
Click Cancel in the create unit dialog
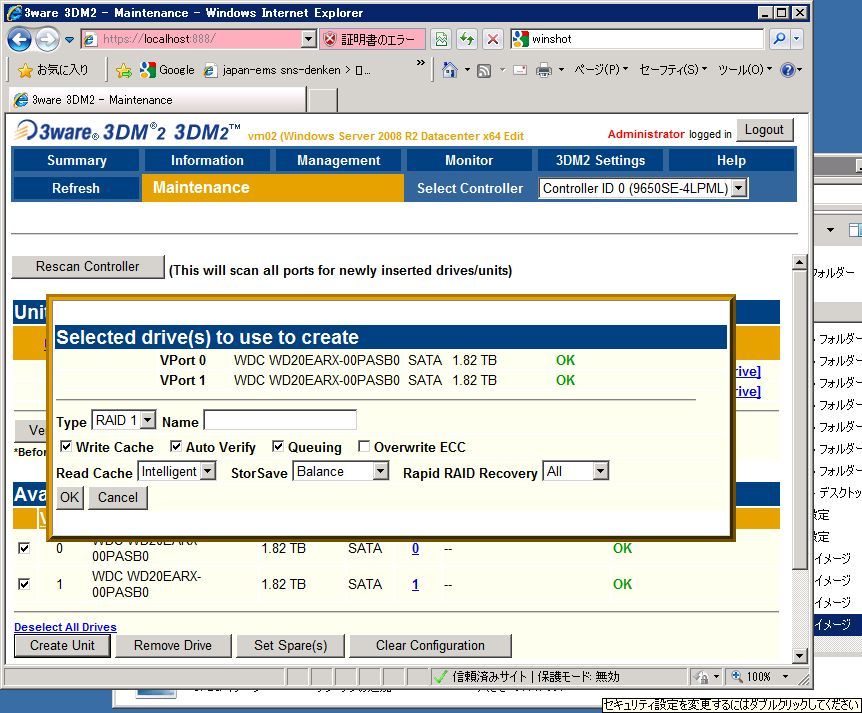click(118, 498)
